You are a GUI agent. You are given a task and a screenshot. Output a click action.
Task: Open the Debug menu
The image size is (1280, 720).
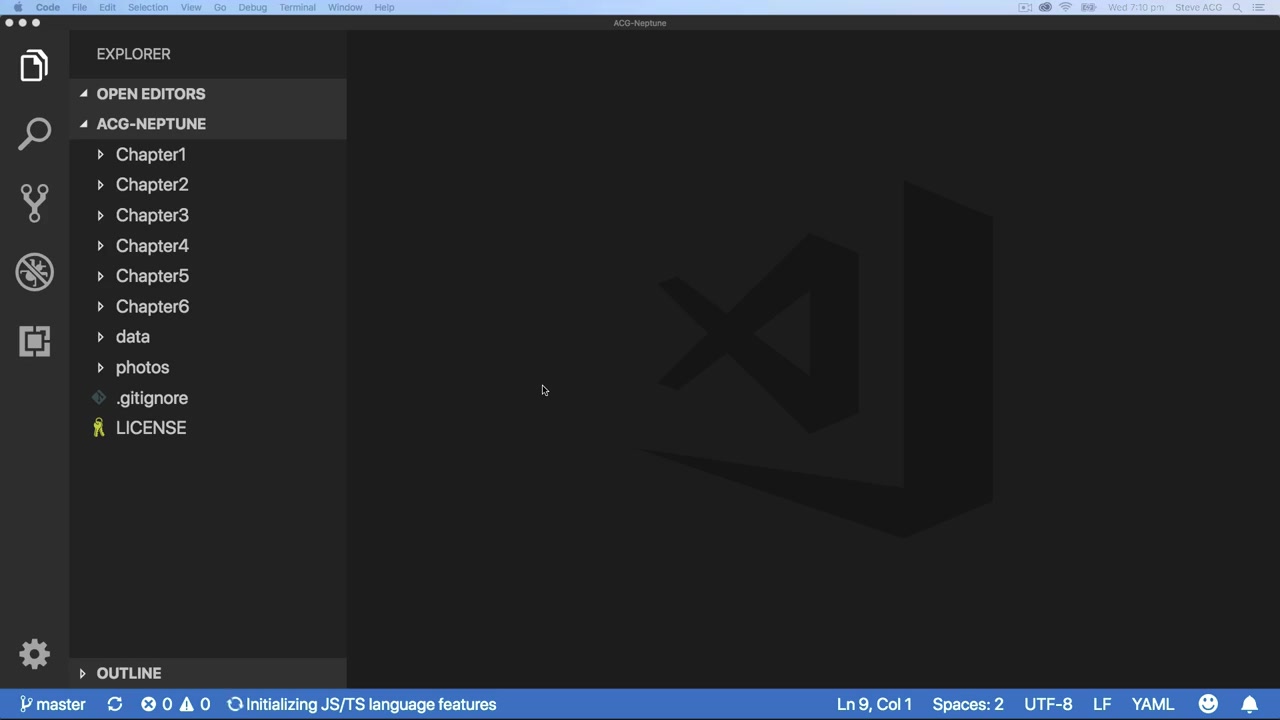(253, 7)
